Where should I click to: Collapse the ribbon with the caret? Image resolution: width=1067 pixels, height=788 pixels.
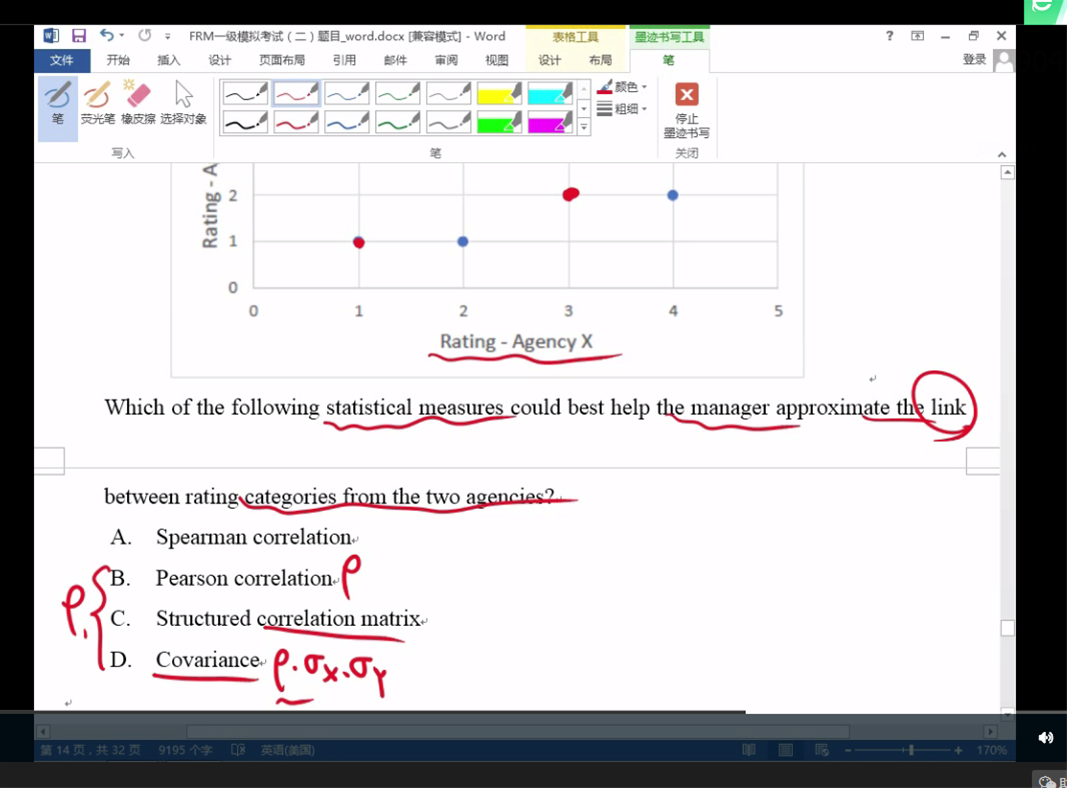pos(1002,155)
